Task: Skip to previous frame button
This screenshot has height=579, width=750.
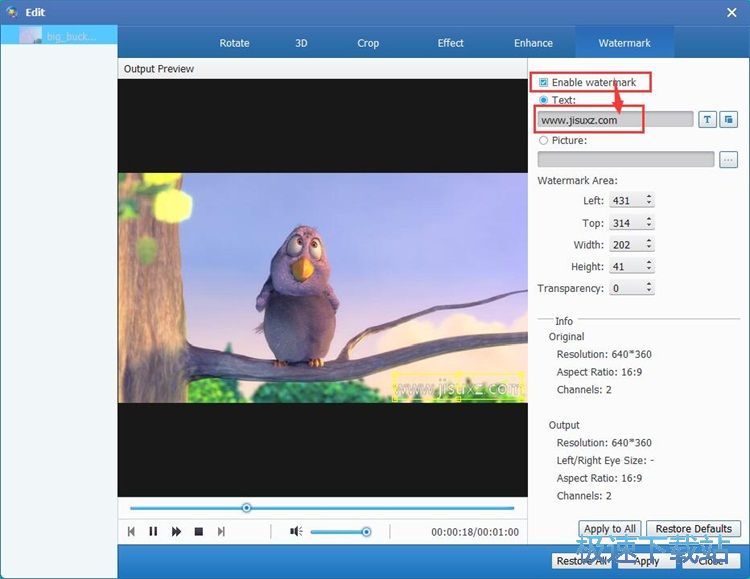Action: pos(131,532)
